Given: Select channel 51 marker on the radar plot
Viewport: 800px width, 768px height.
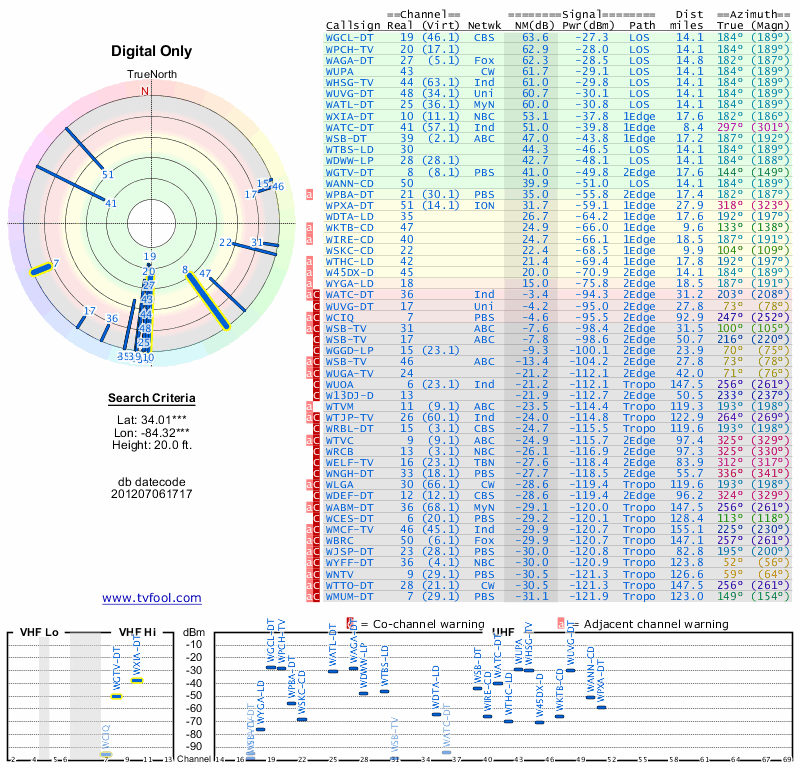Looking at the screenshot, I should [x=108, y=175].
